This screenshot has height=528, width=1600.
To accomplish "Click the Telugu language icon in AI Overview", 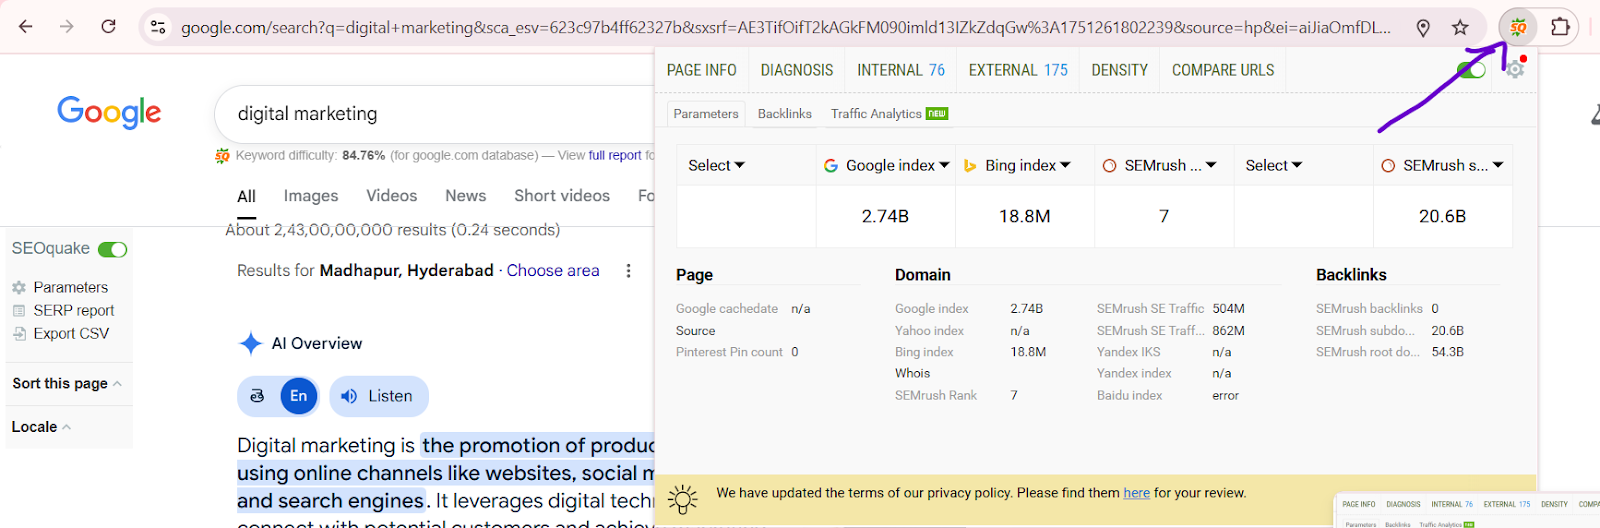I will 257,396.
